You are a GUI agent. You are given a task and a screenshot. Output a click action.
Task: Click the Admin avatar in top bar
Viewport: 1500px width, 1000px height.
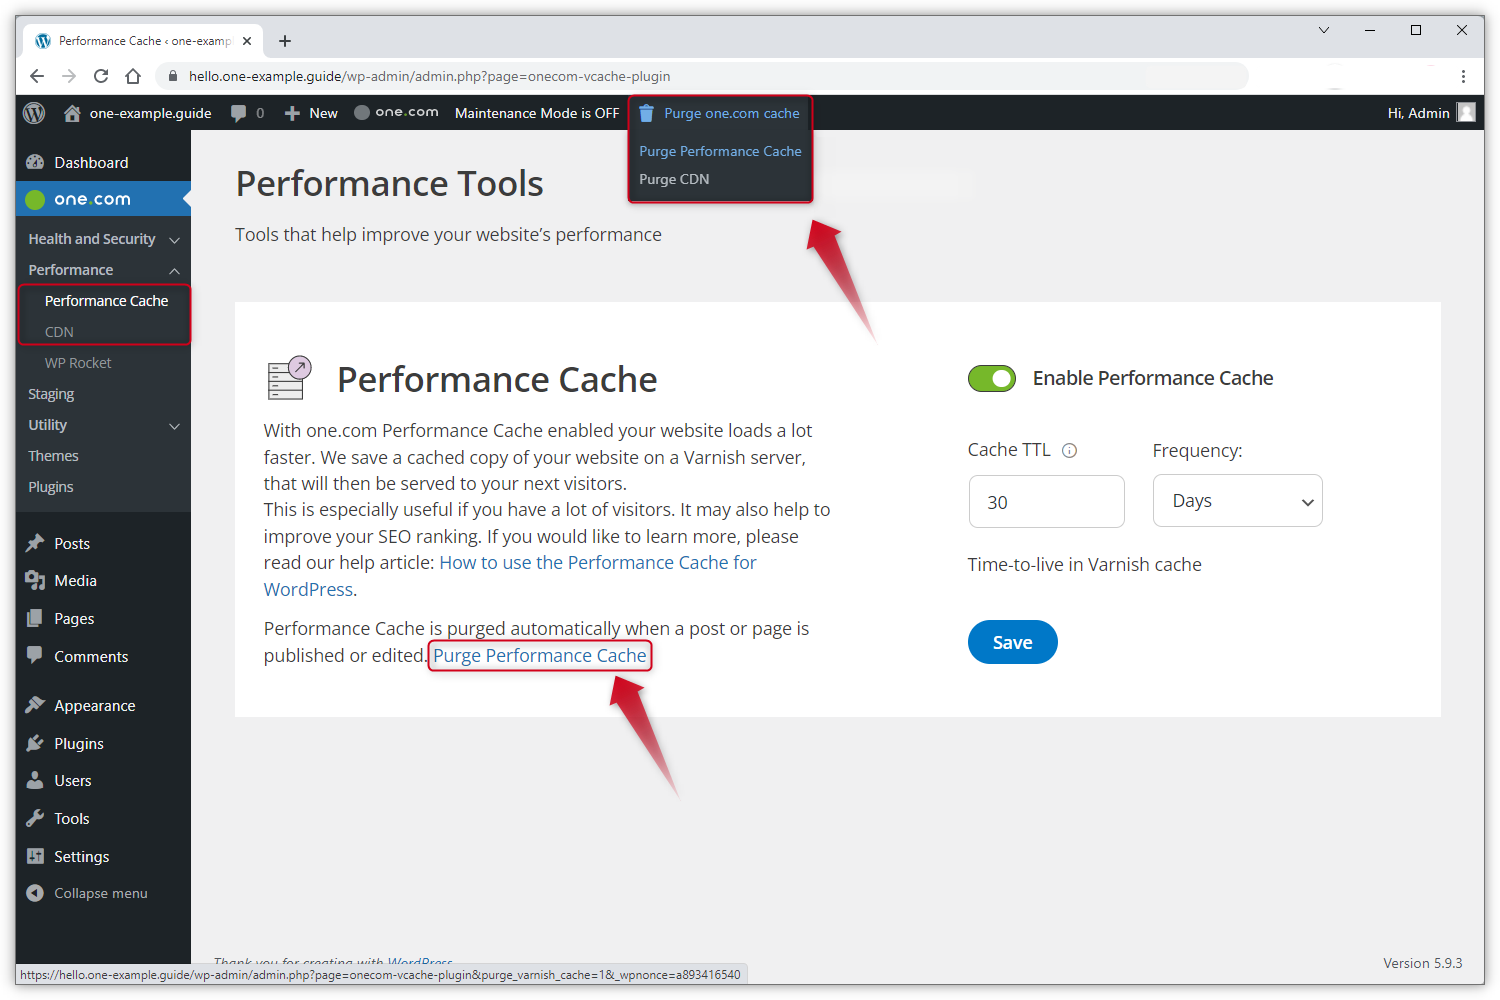[1466, 113]
